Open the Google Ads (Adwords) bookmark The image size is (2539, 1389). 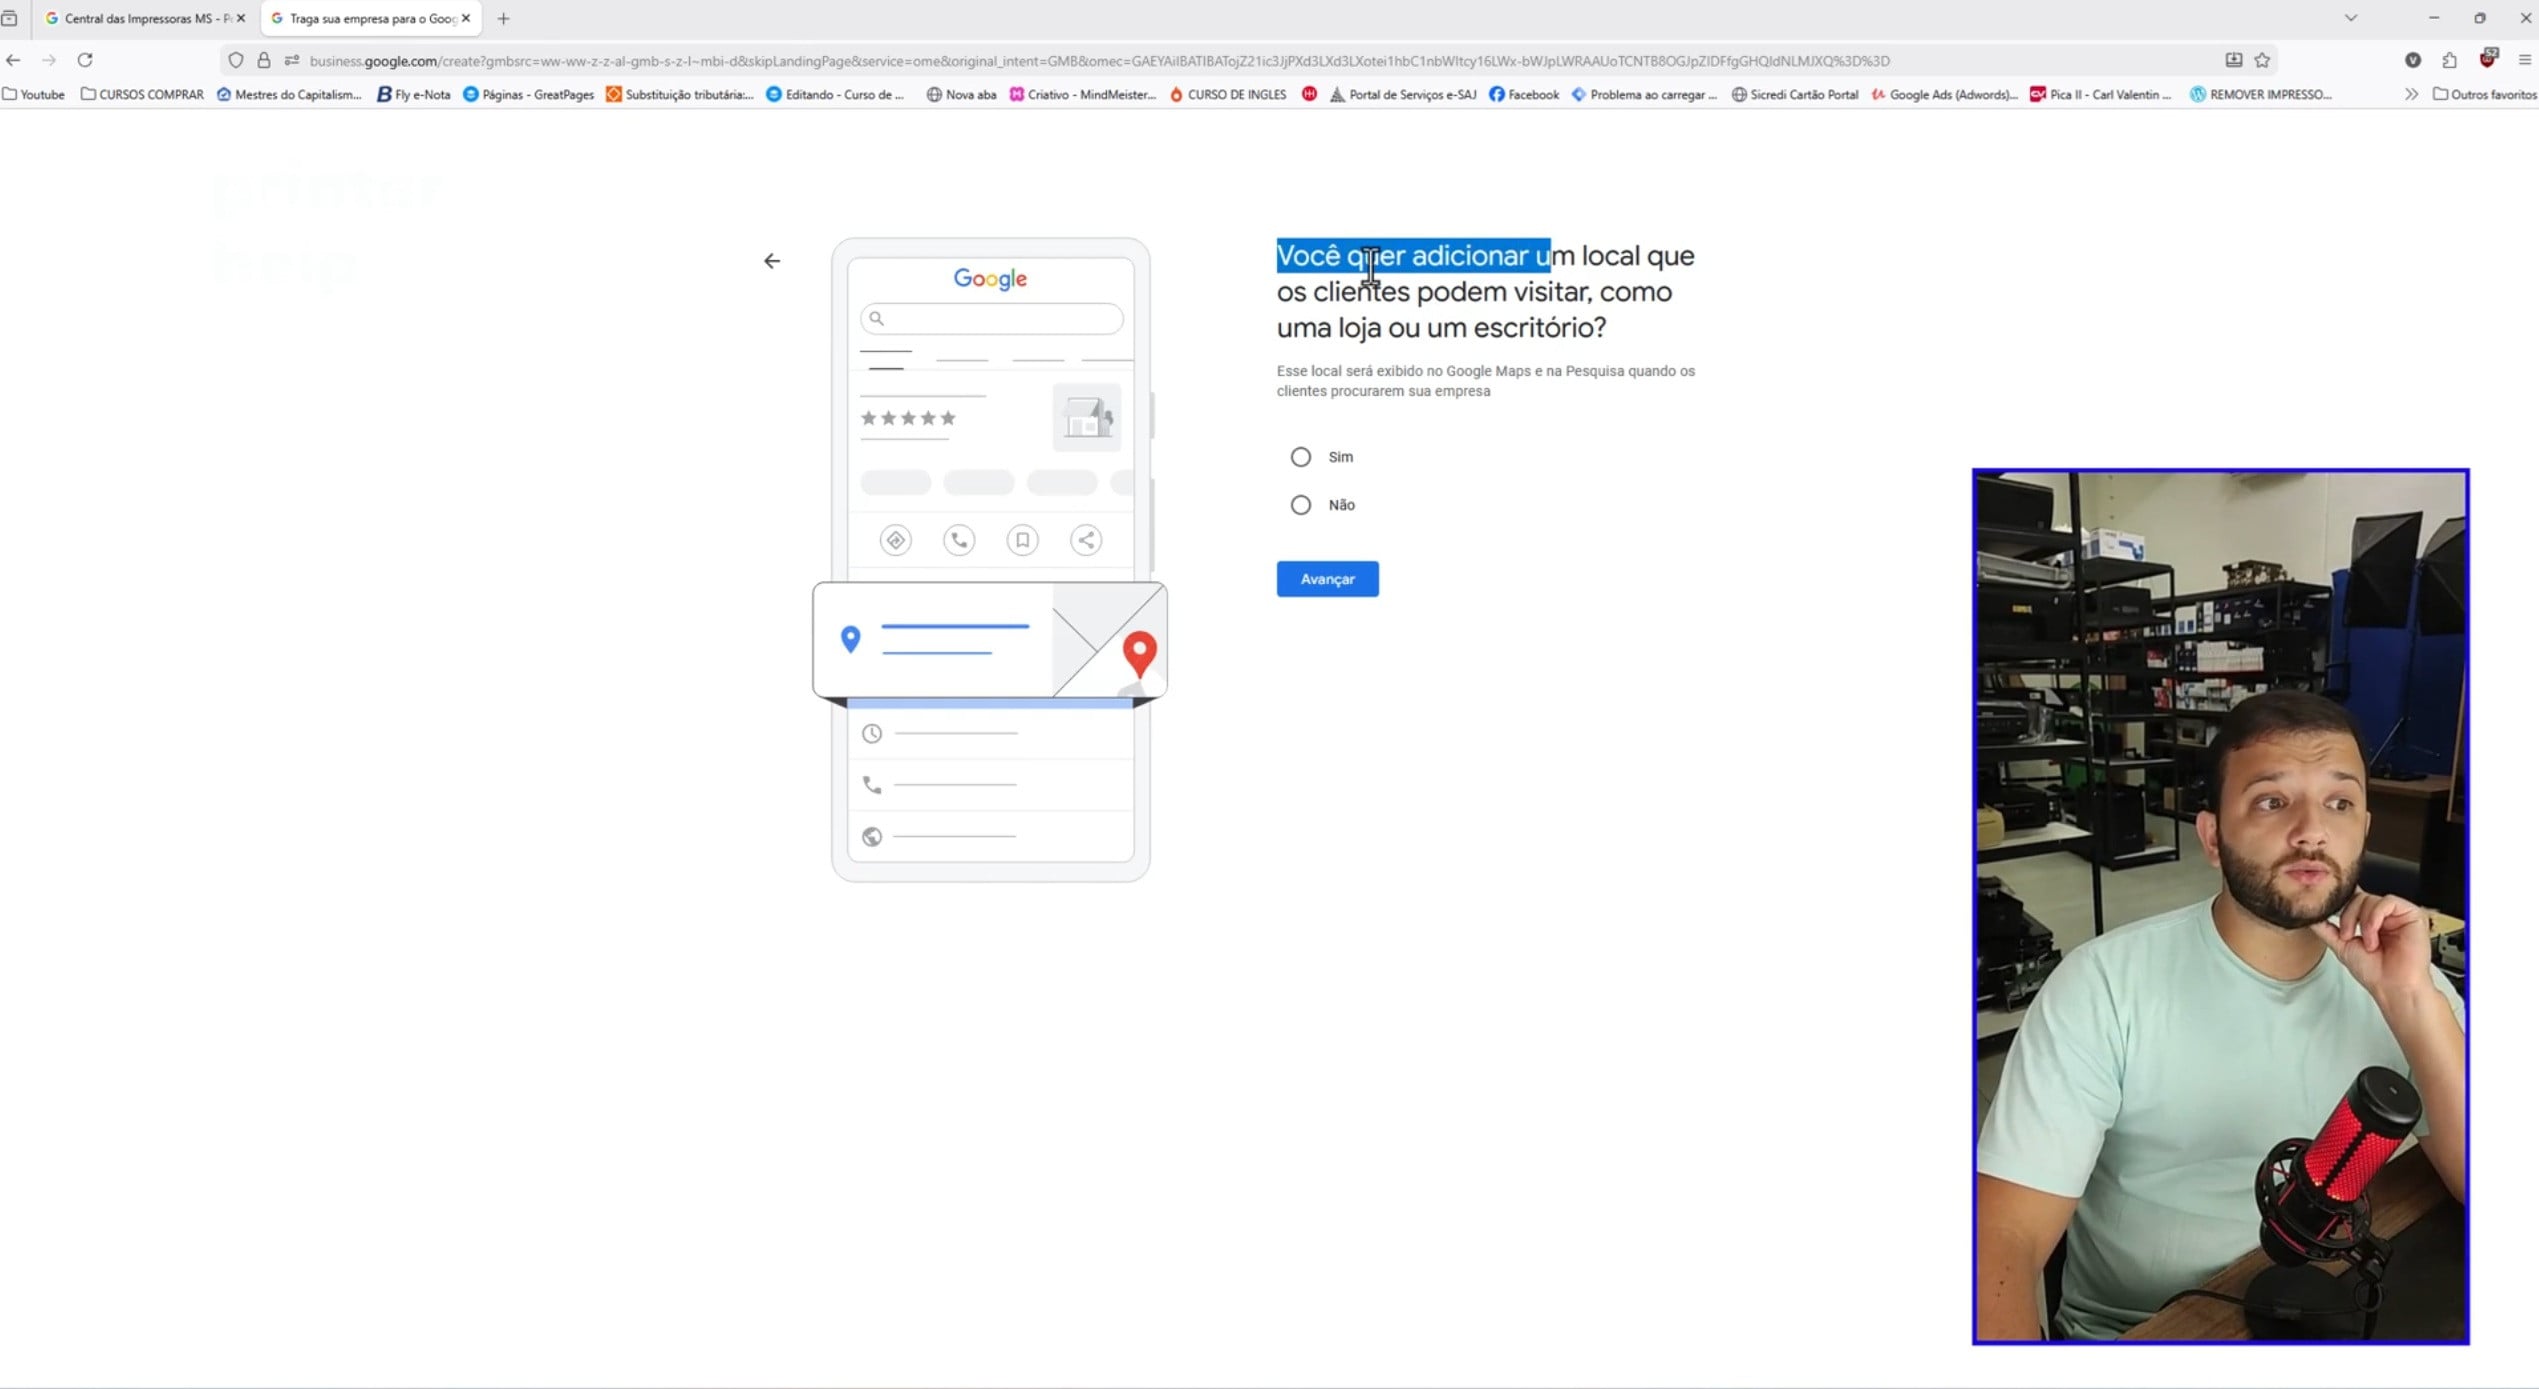coord(1944,94)
